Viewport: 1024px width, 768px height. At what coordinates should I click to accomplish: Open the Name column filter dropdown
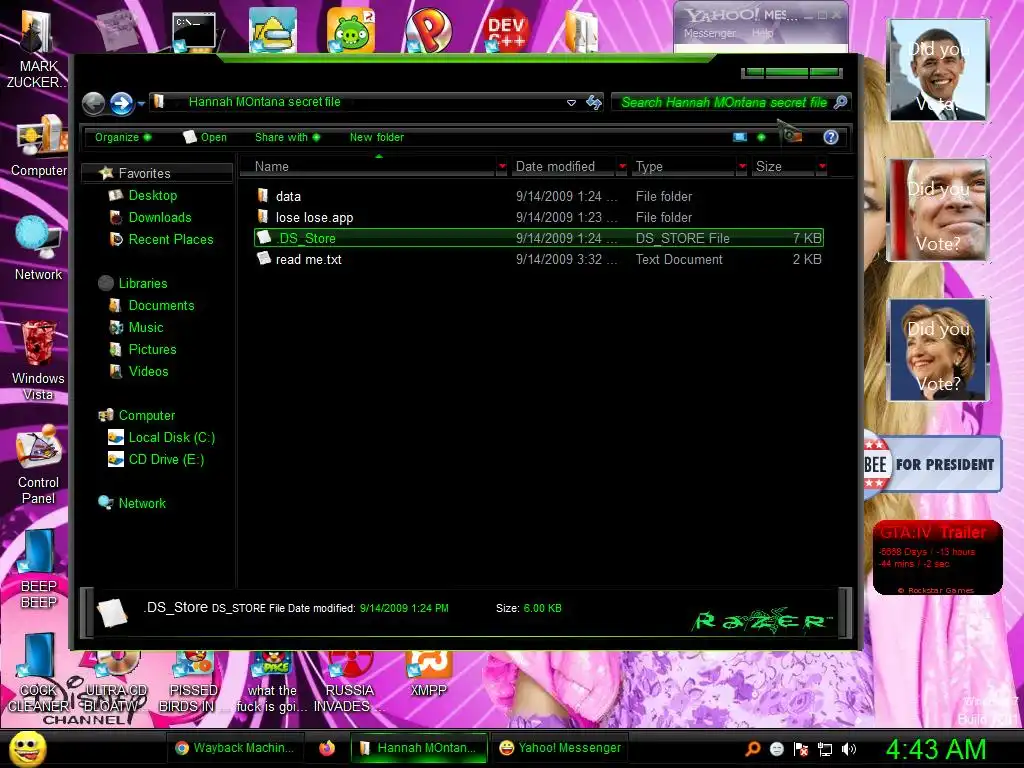tap(502, 167)
